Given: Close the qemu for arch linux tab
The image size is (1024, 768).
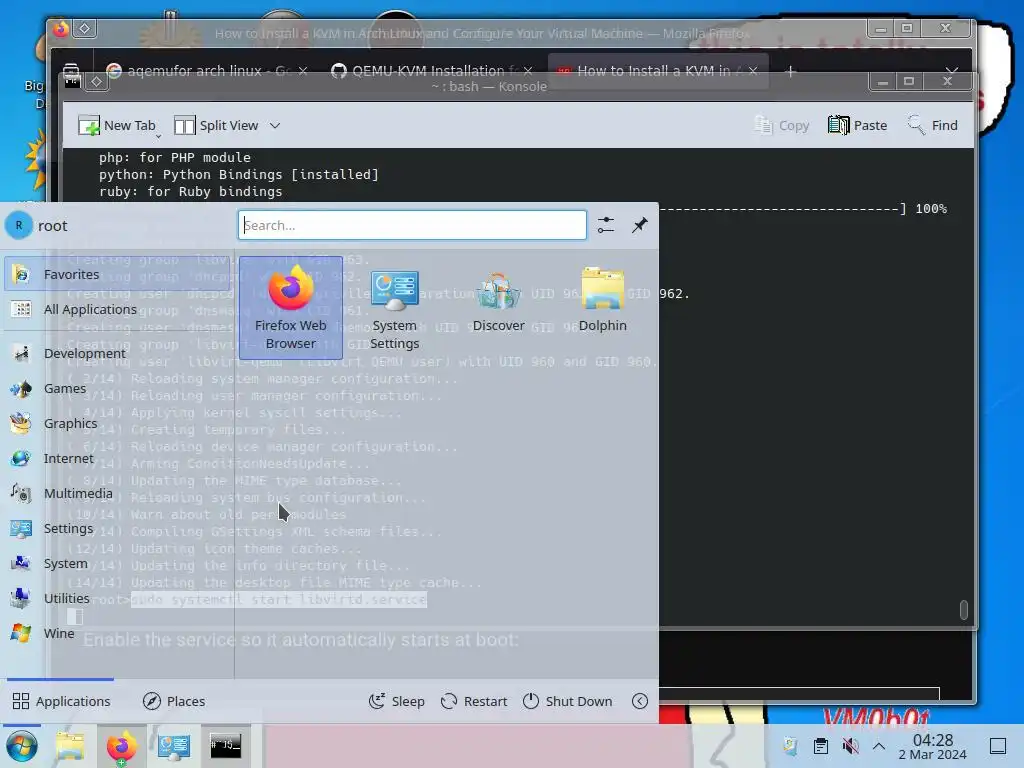Looking at the screenshot, I should [303, 71].
